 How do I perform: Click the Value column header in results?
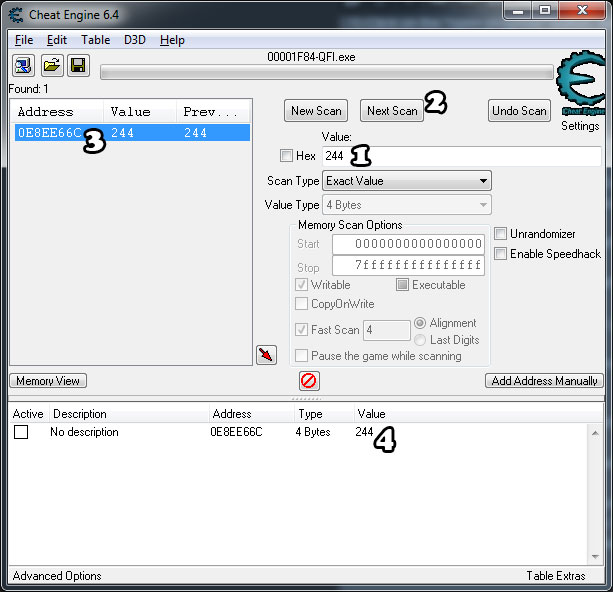coord(140,112)
